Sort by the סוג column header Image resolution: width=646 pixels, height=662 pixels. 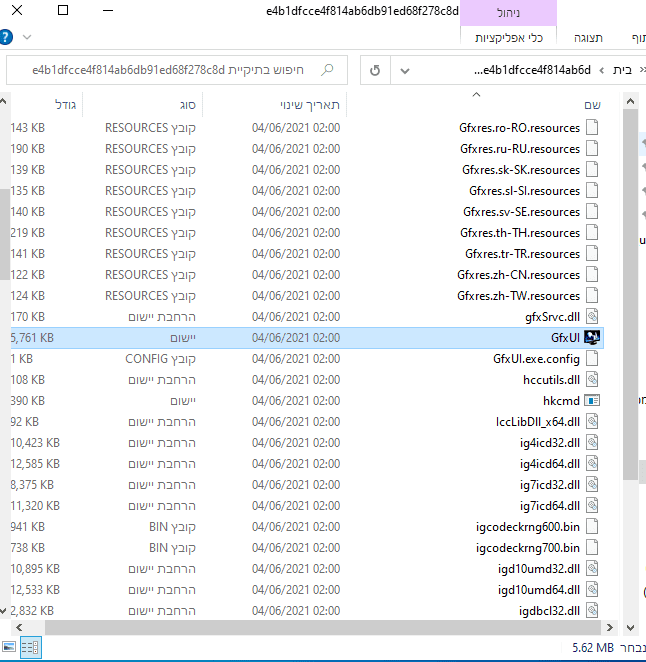click(187, 105)
